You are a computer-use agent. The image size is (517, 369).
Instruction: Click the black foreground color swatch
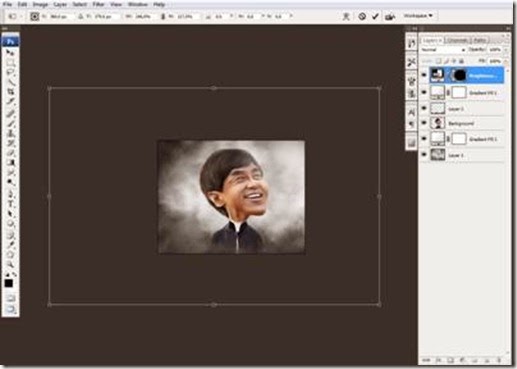(9, 283)
